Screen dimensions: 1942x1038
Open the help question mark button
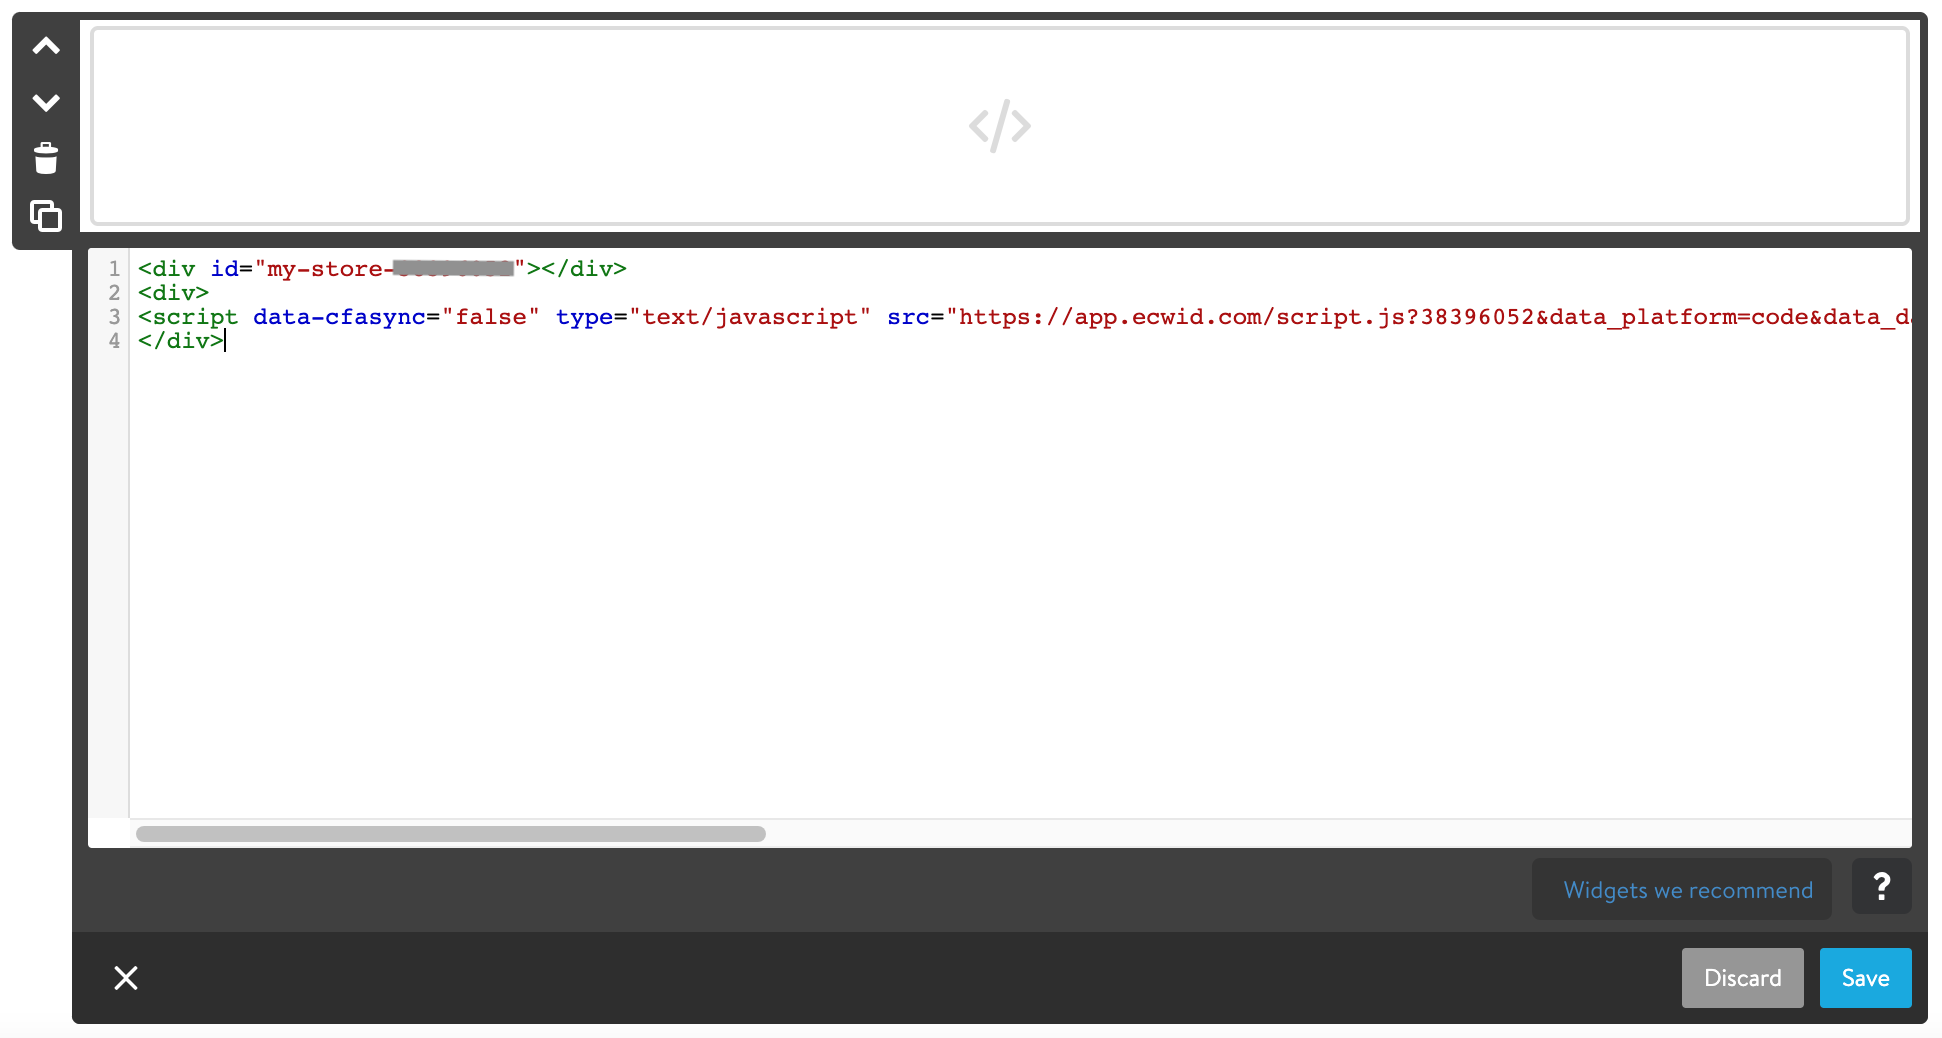click(x=1881, y=886)
